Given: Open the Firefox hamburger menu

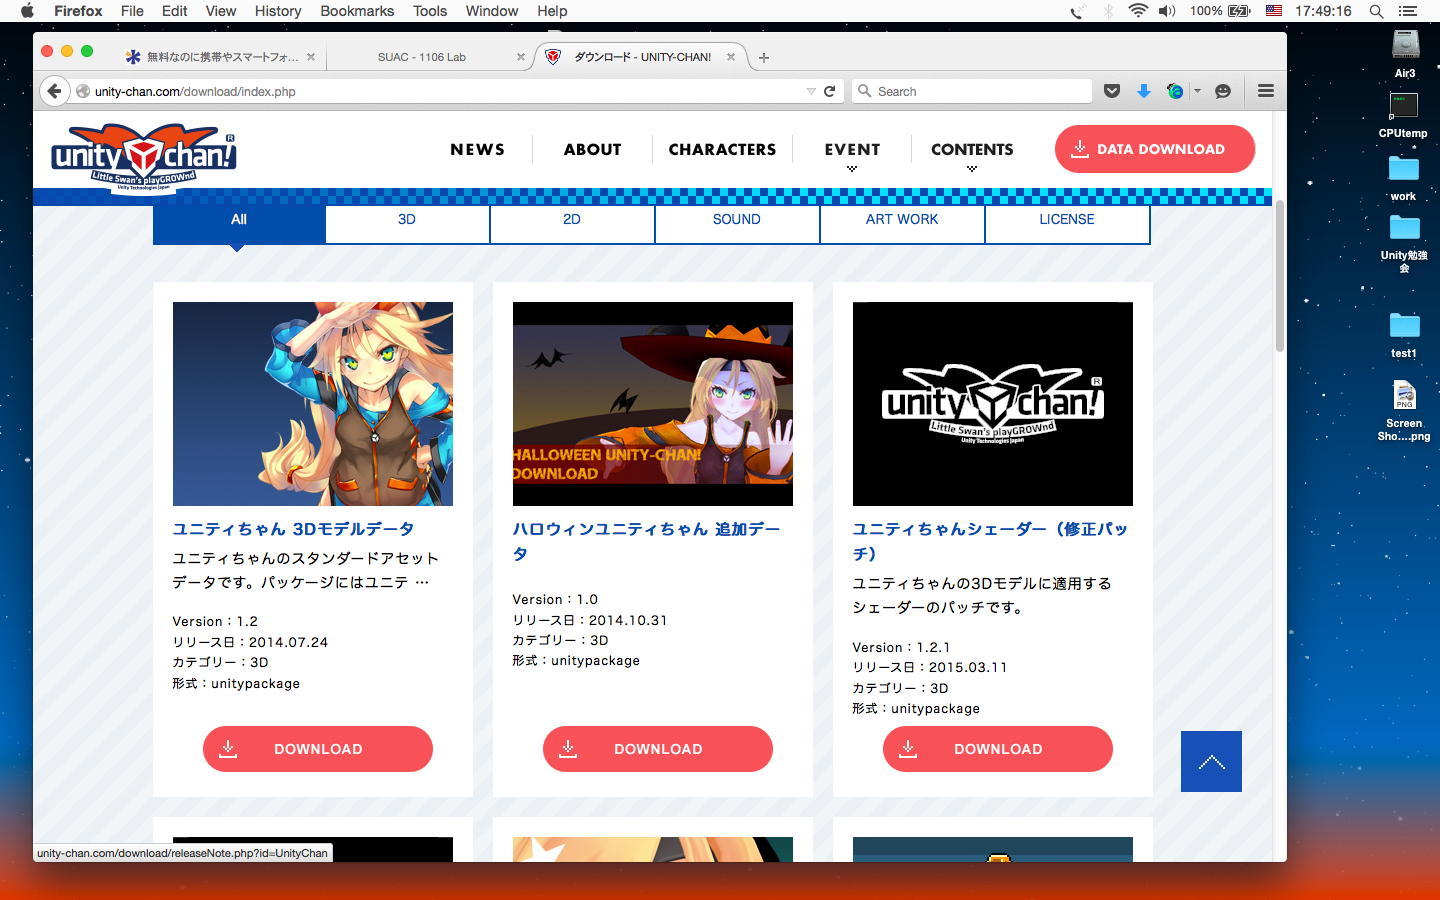Looking at the screenshot, I should [x=1265, y=91].
